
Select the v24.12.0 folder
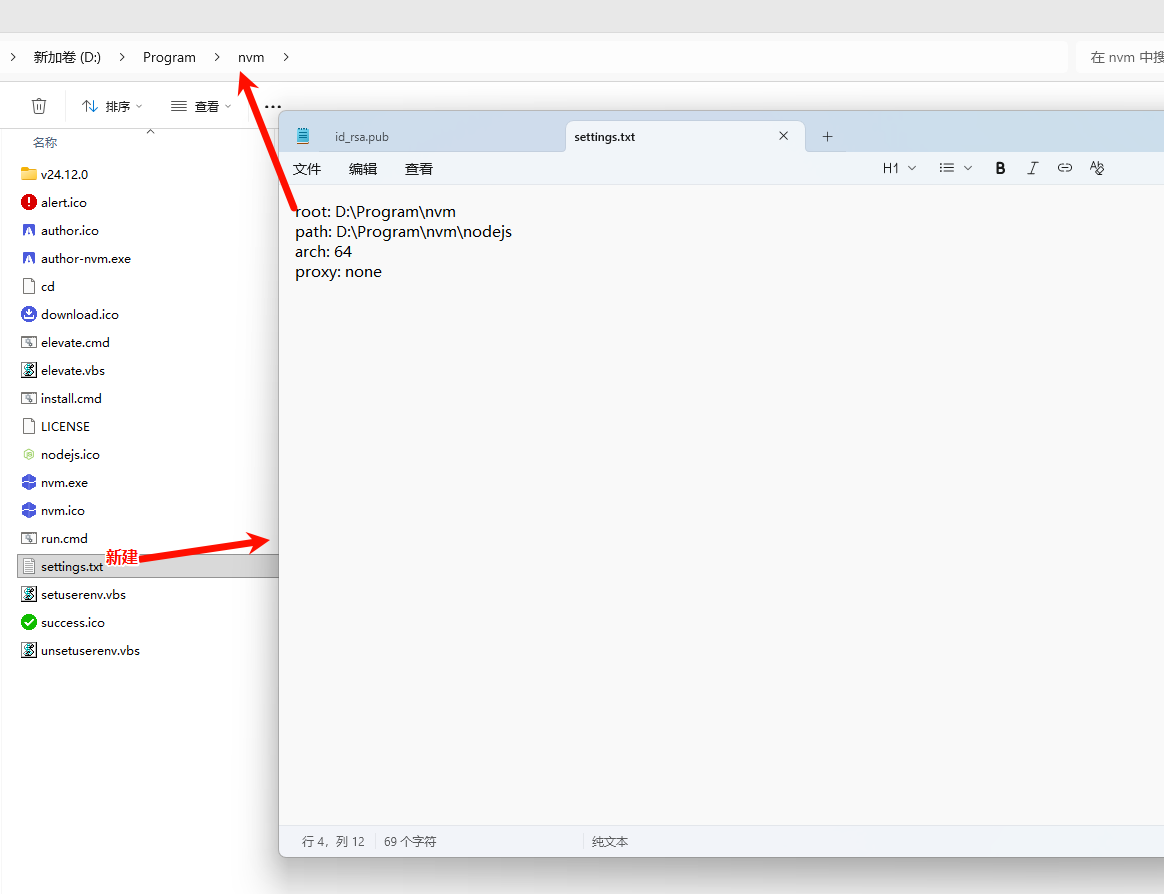click(64, 174)
